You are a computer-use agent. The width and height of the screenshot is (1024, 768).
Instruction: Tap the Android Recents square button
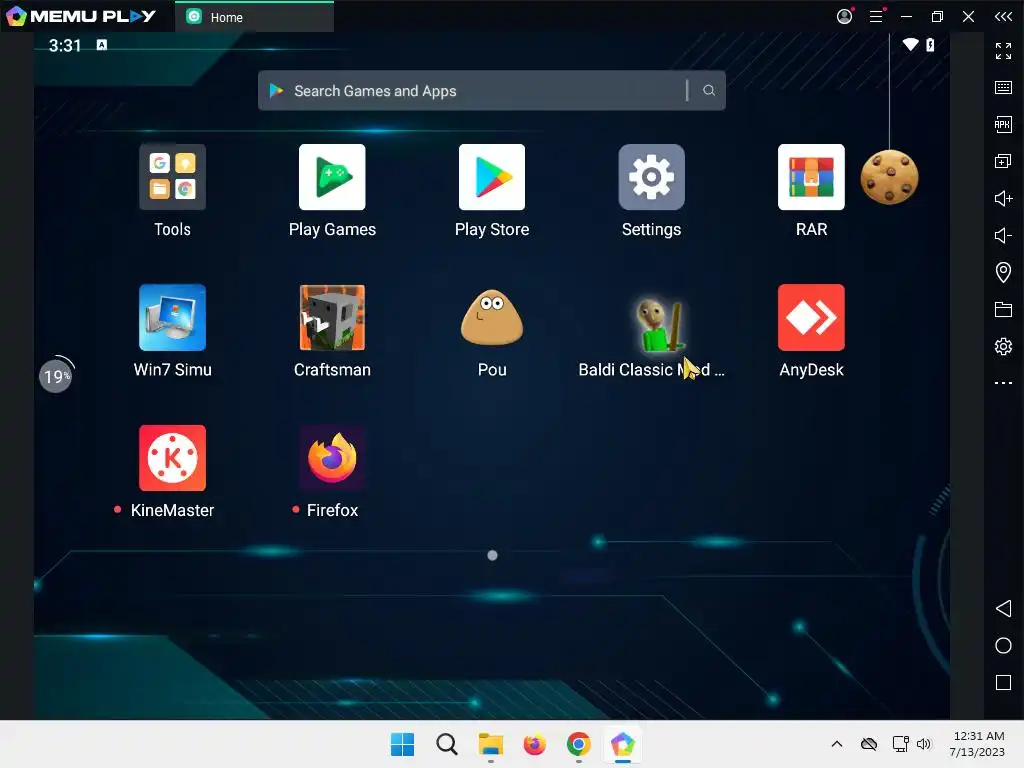[x=1003, y=682]
